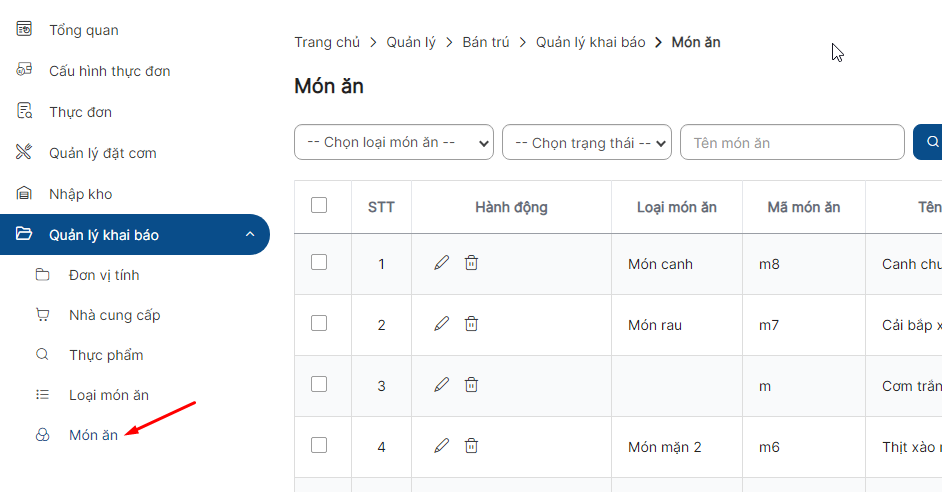Tick the select-all checkbox in table header
Image resolution: width=942 pixels, height=492 pixels.
tap(319, 205)
